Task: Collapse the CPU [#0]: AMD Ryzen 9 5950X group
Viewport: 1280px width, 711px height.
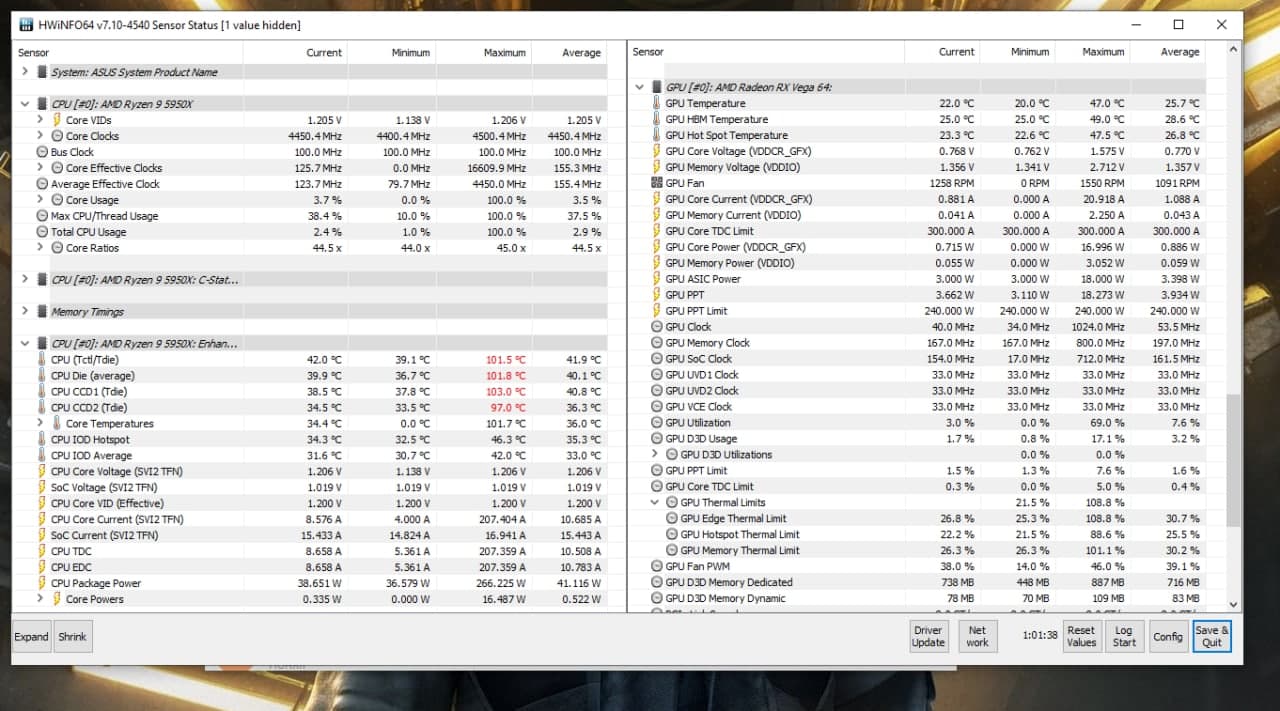Action: (25, 104)
